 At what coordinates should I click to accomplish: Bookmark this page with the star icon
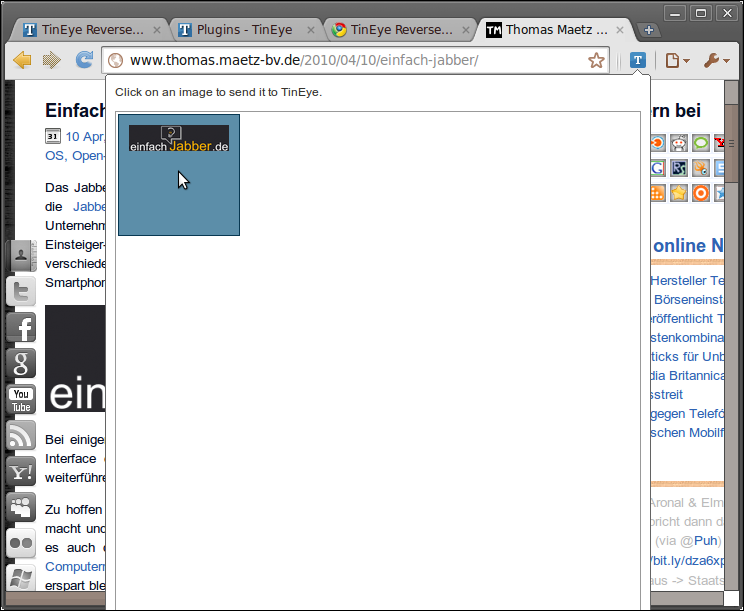[596, 60]
